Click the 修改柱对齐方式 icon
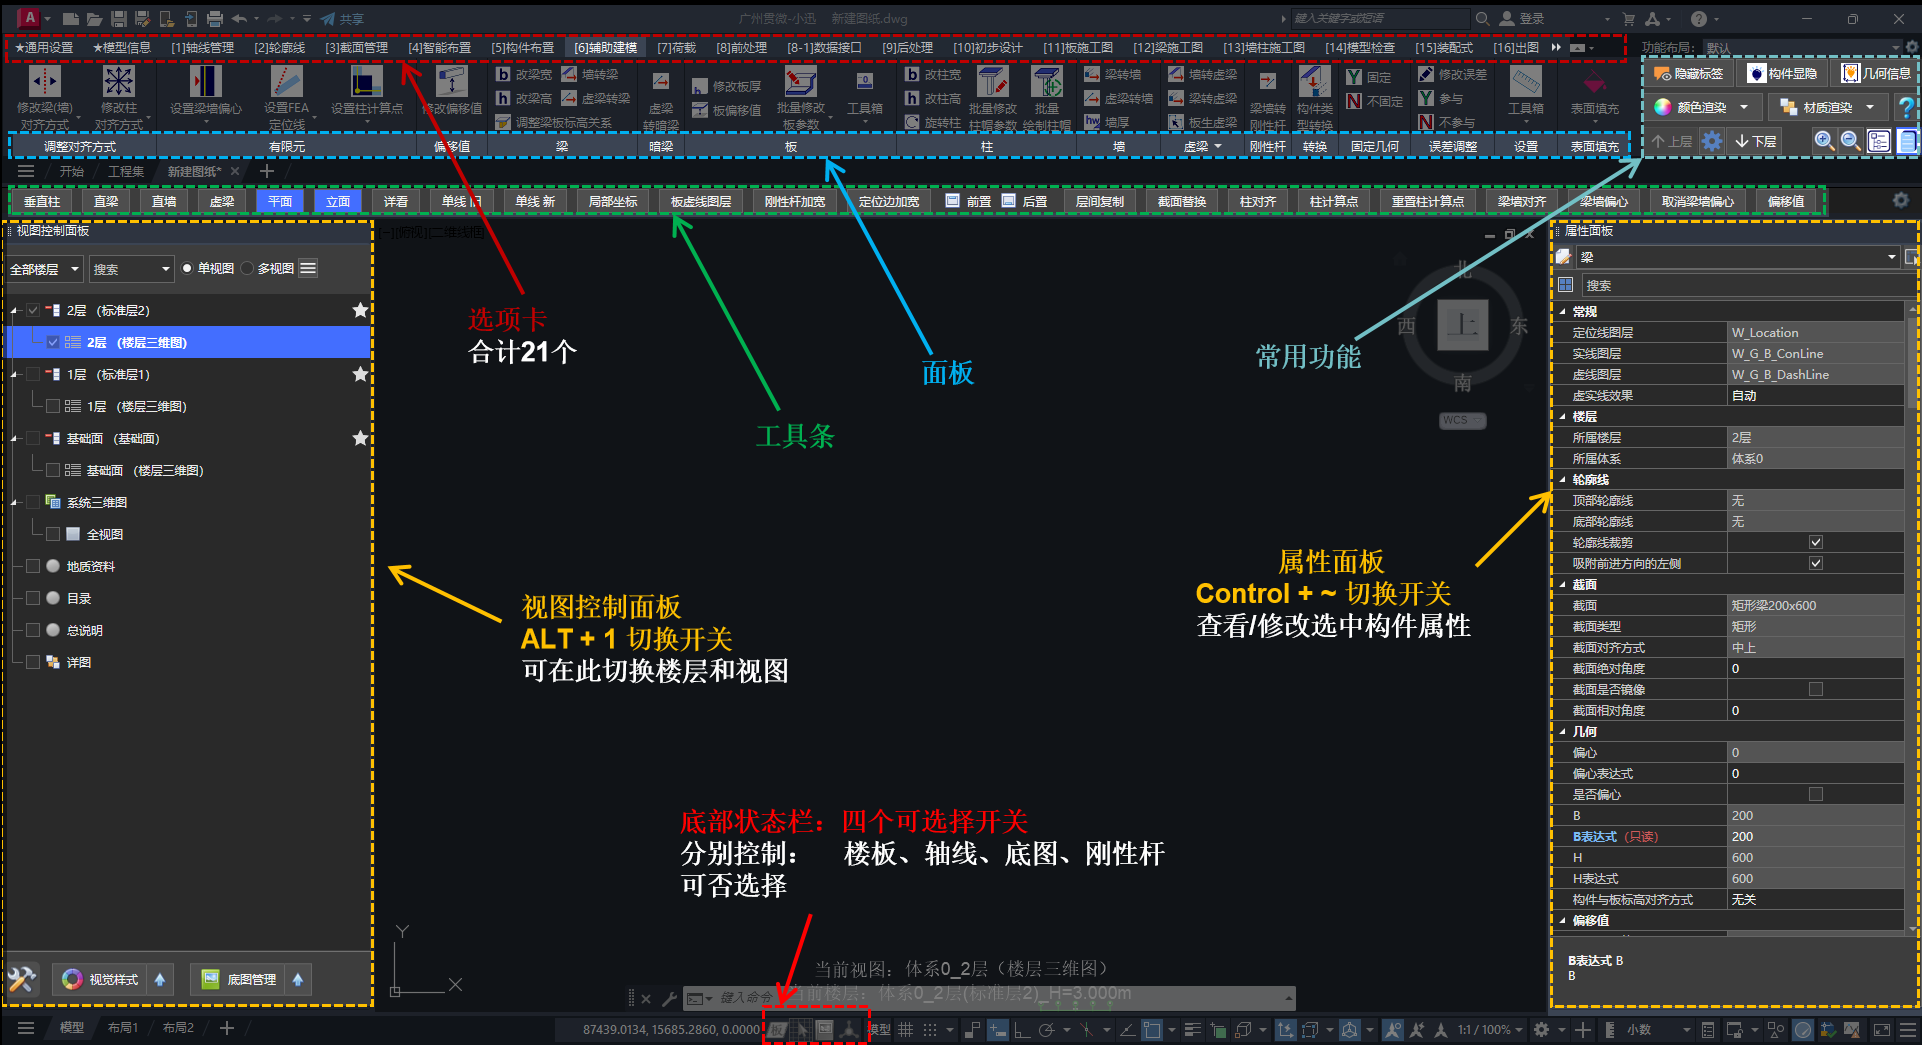This screenshot has height=1045, width=1922. [119, 82]
